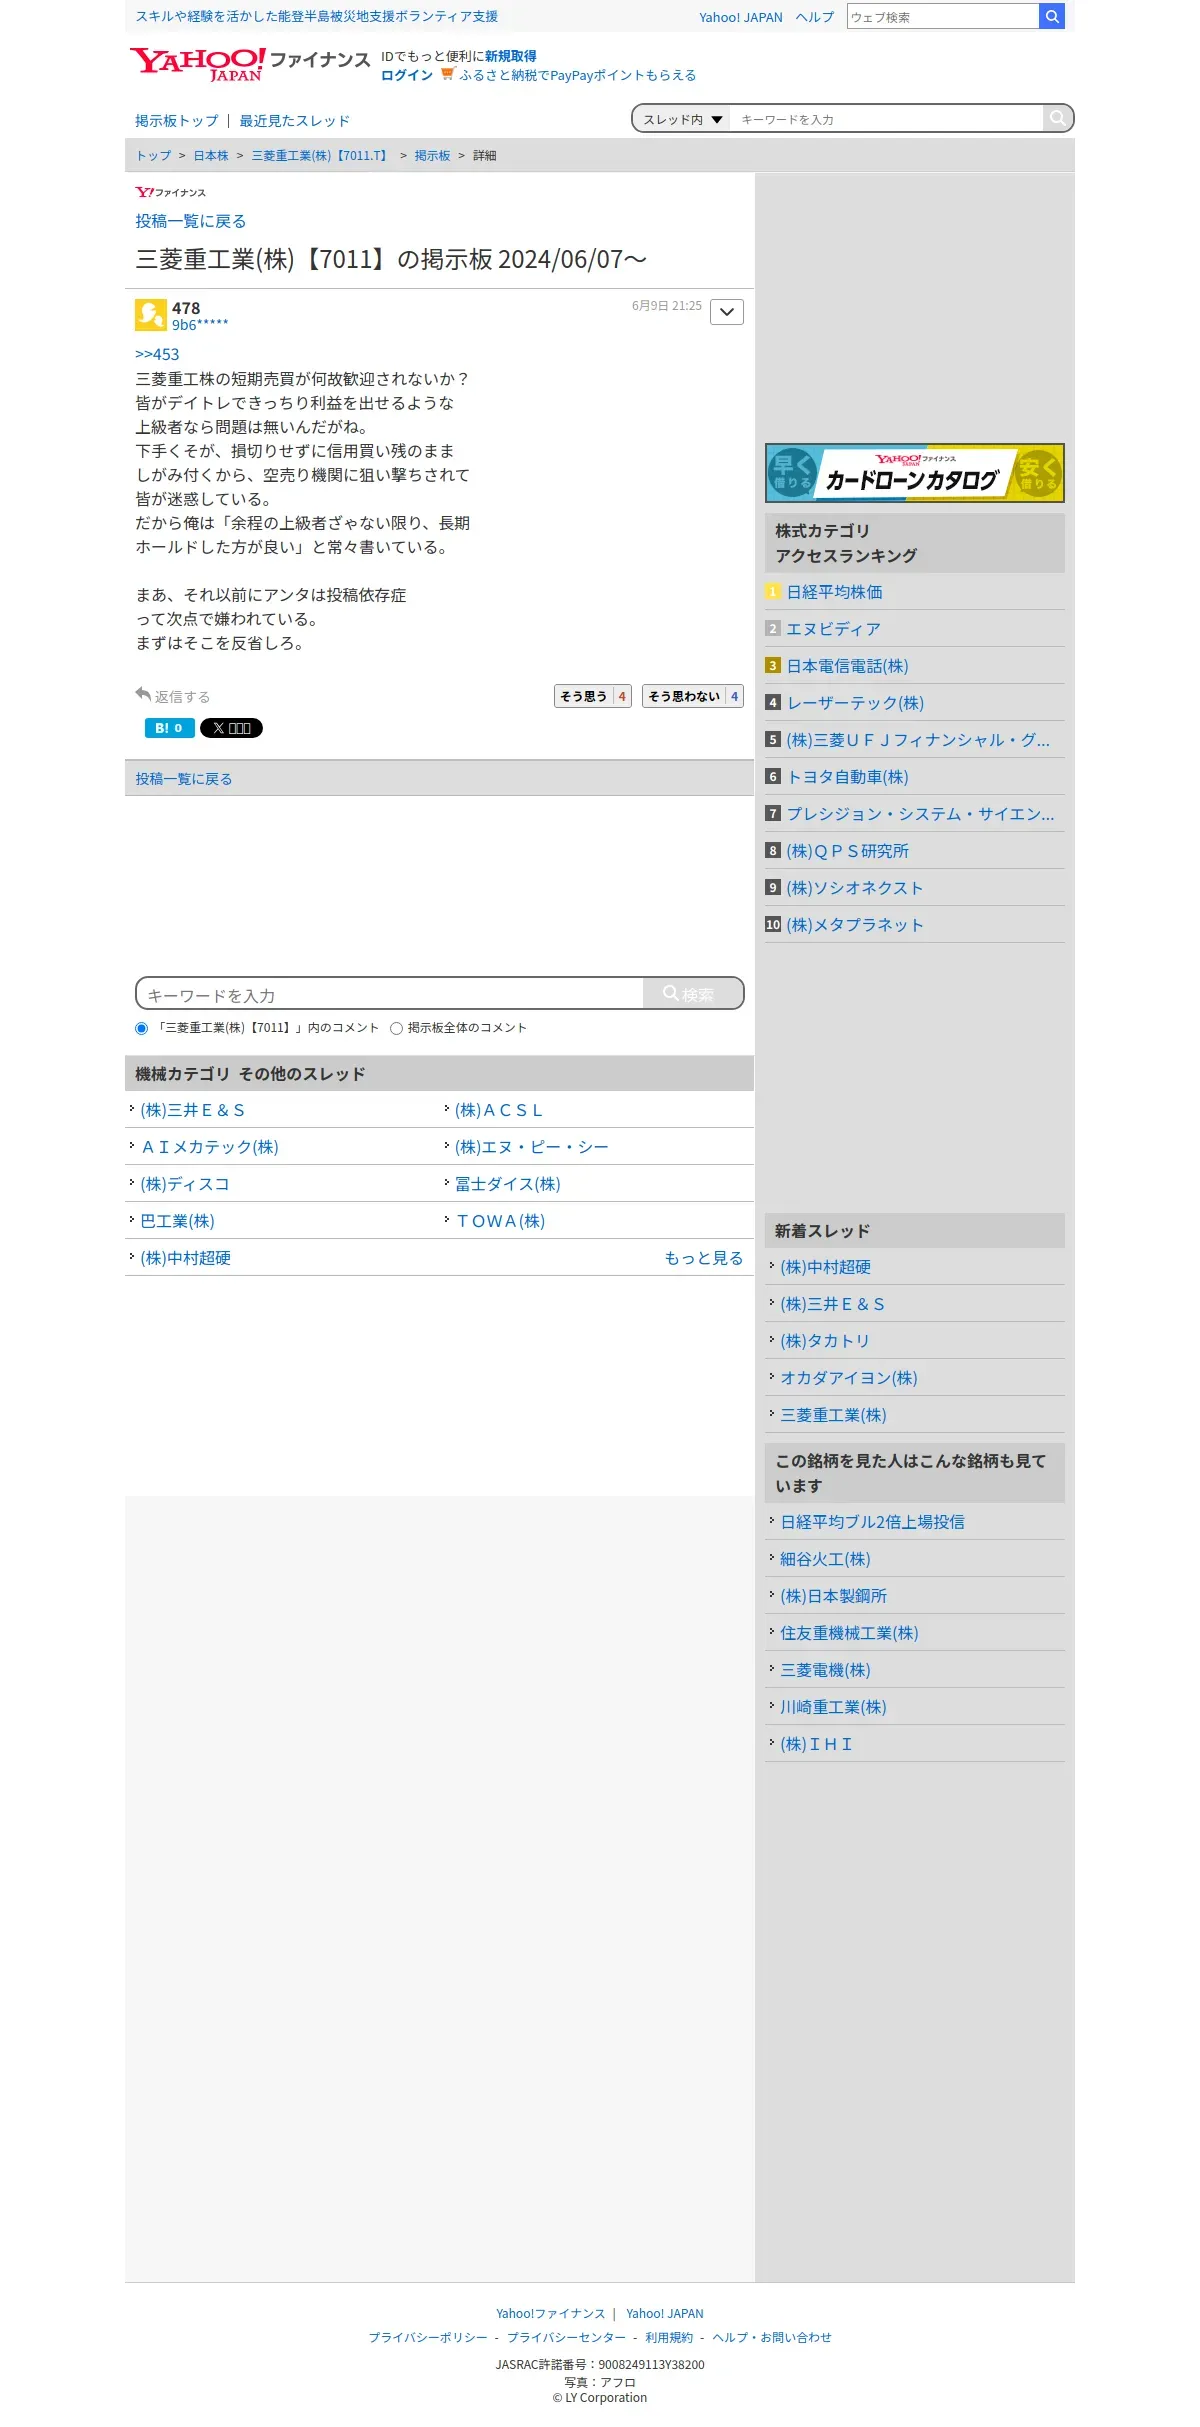
Task: Open the Yahoo! JAPAN Finance logo
Action: (x=250, y=64)
